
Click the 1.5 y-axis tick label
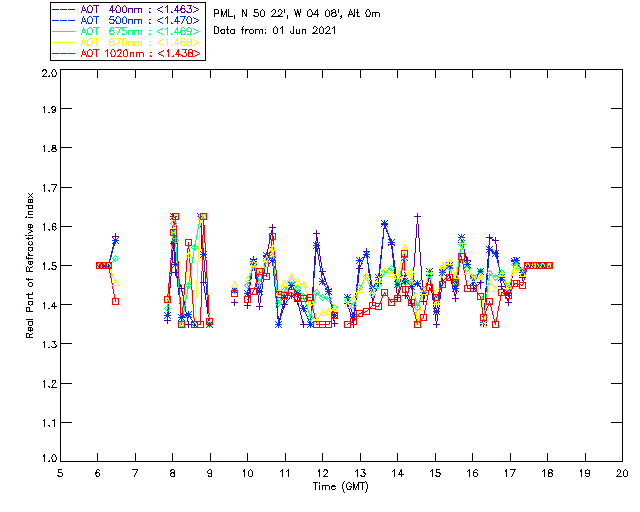pyautogui.click(x=49, y=266)
